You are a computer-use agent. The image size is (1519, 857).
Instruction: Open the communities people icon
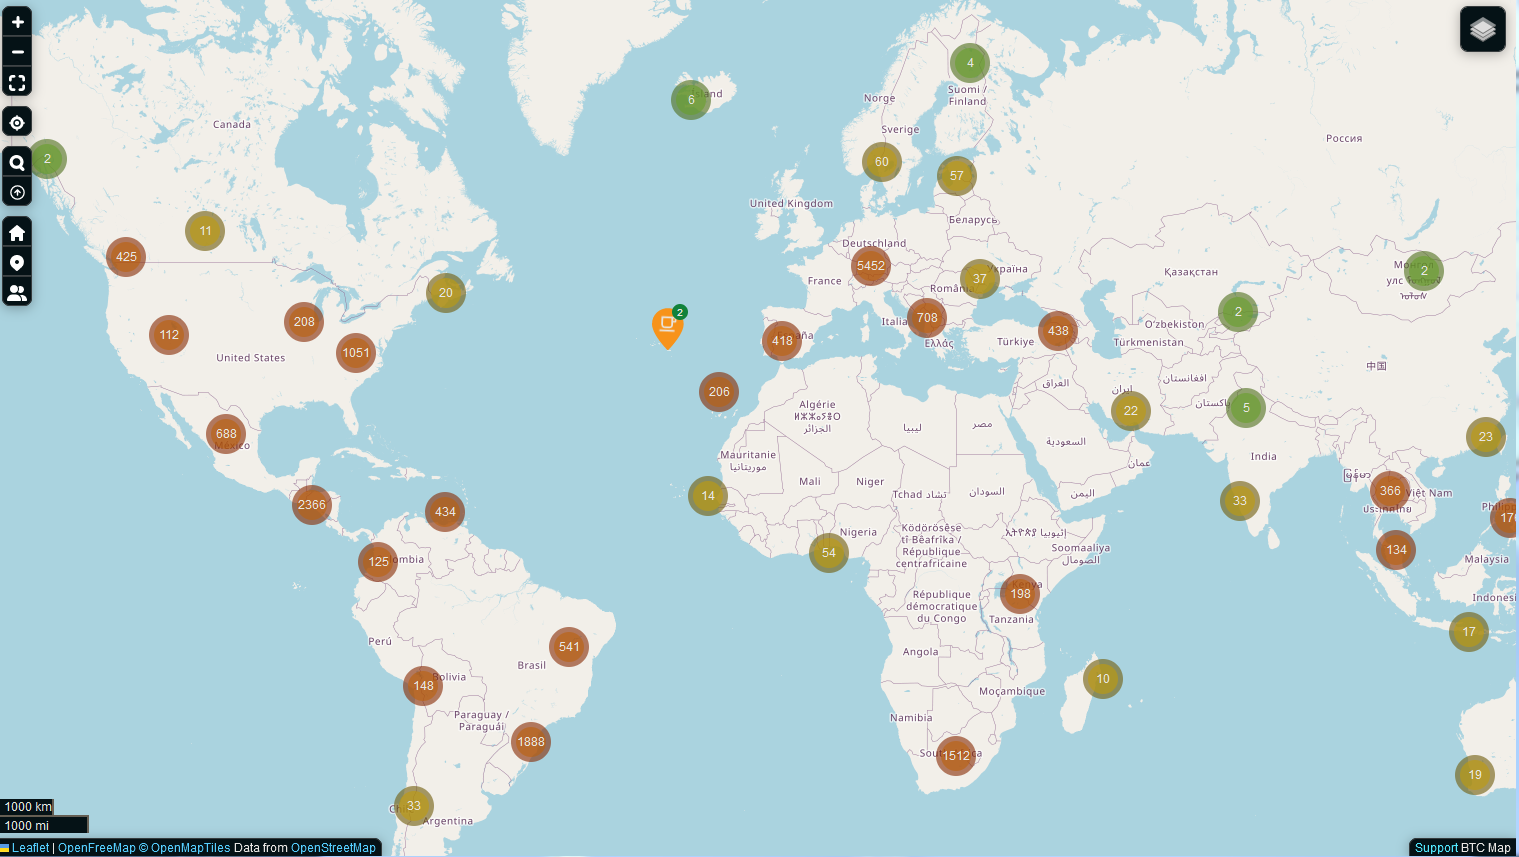(x=17, y=293)
